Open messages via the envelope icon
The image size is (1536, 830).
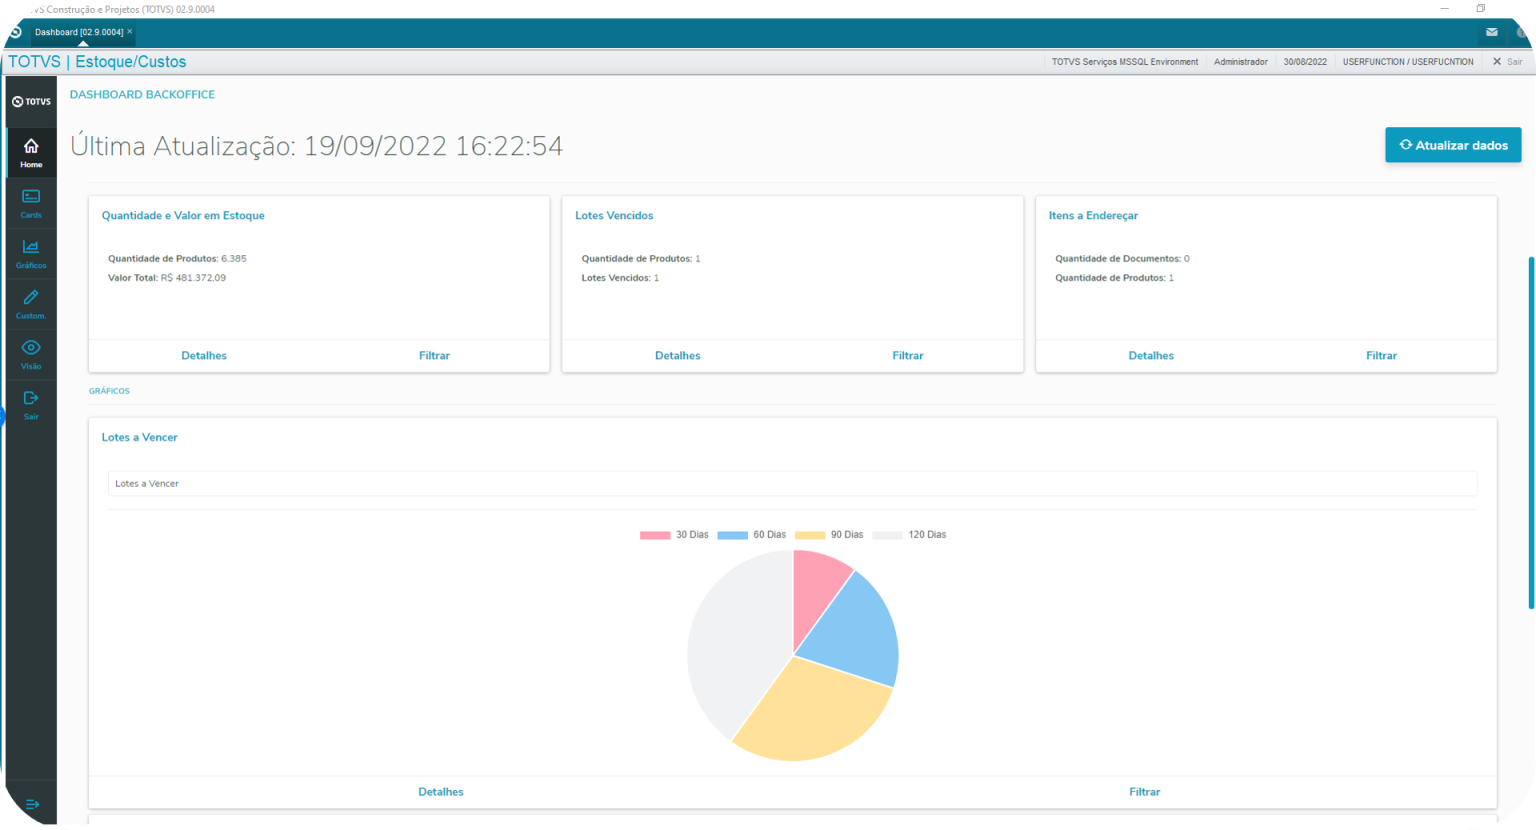[1491, 32]
